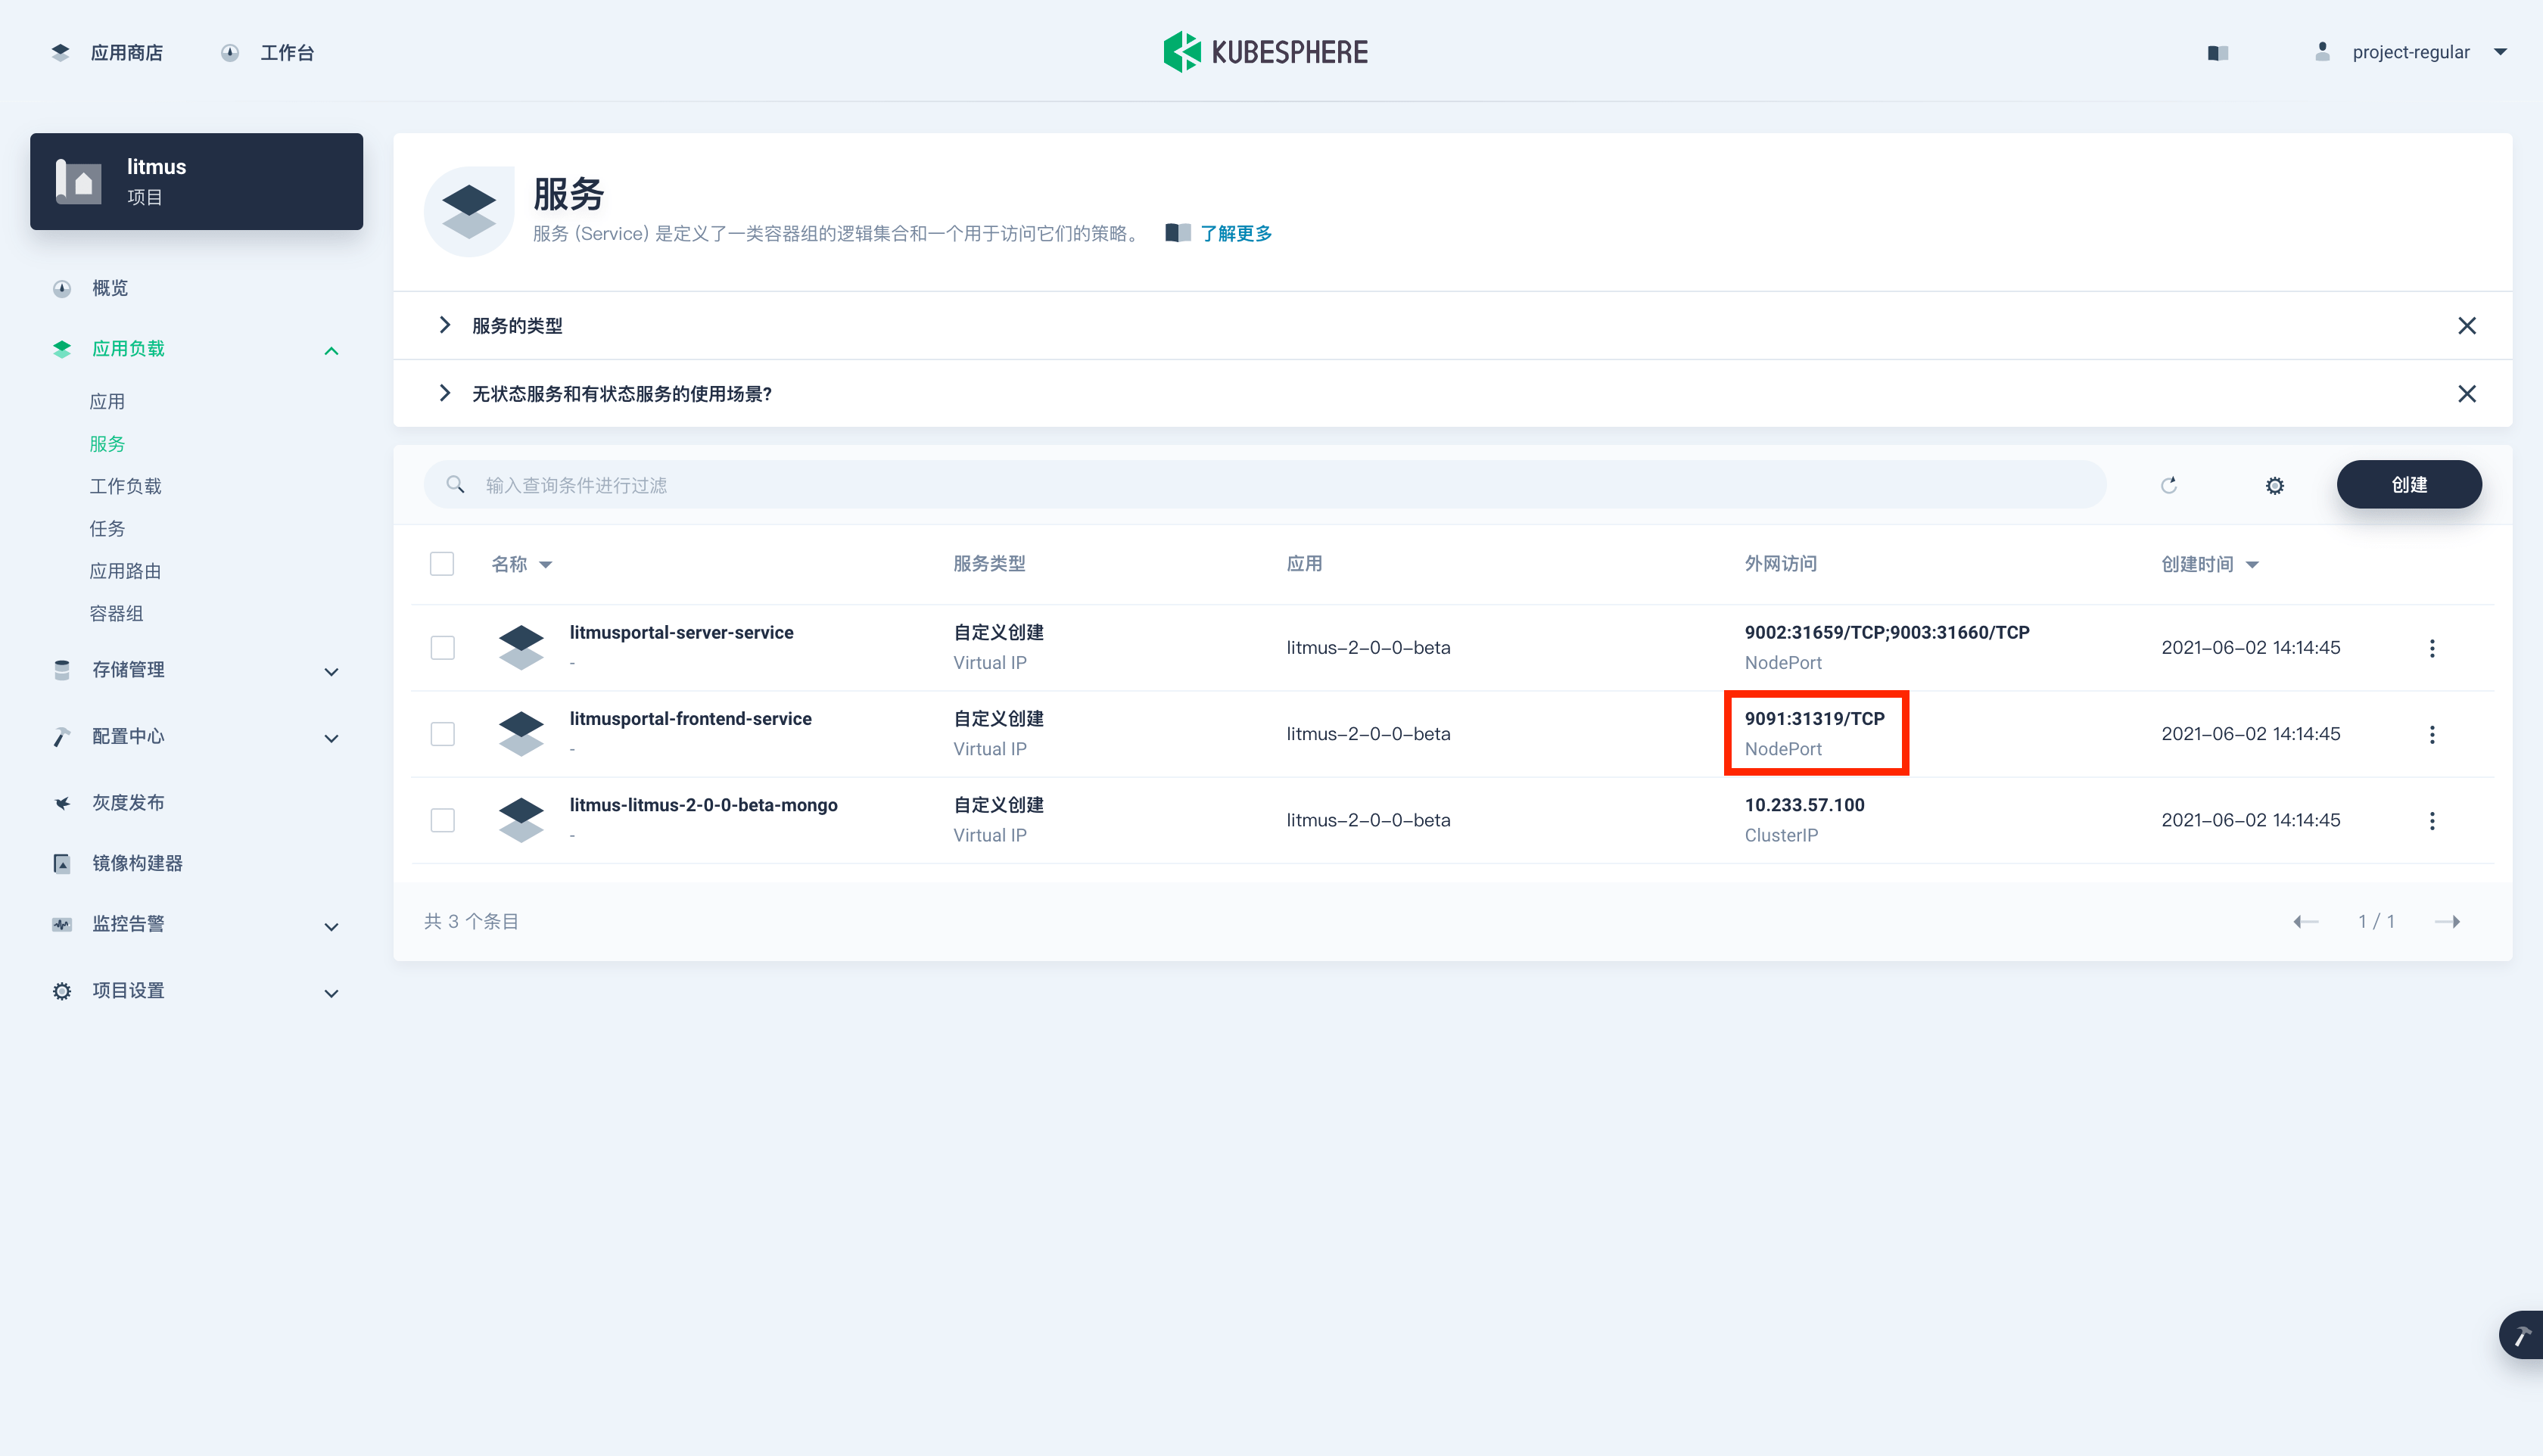Image resolution: width=2543 pixels, height=1456 pixels.
Task: Open 工作负载 in the sidebar
Action: click(x=125, y=486)
